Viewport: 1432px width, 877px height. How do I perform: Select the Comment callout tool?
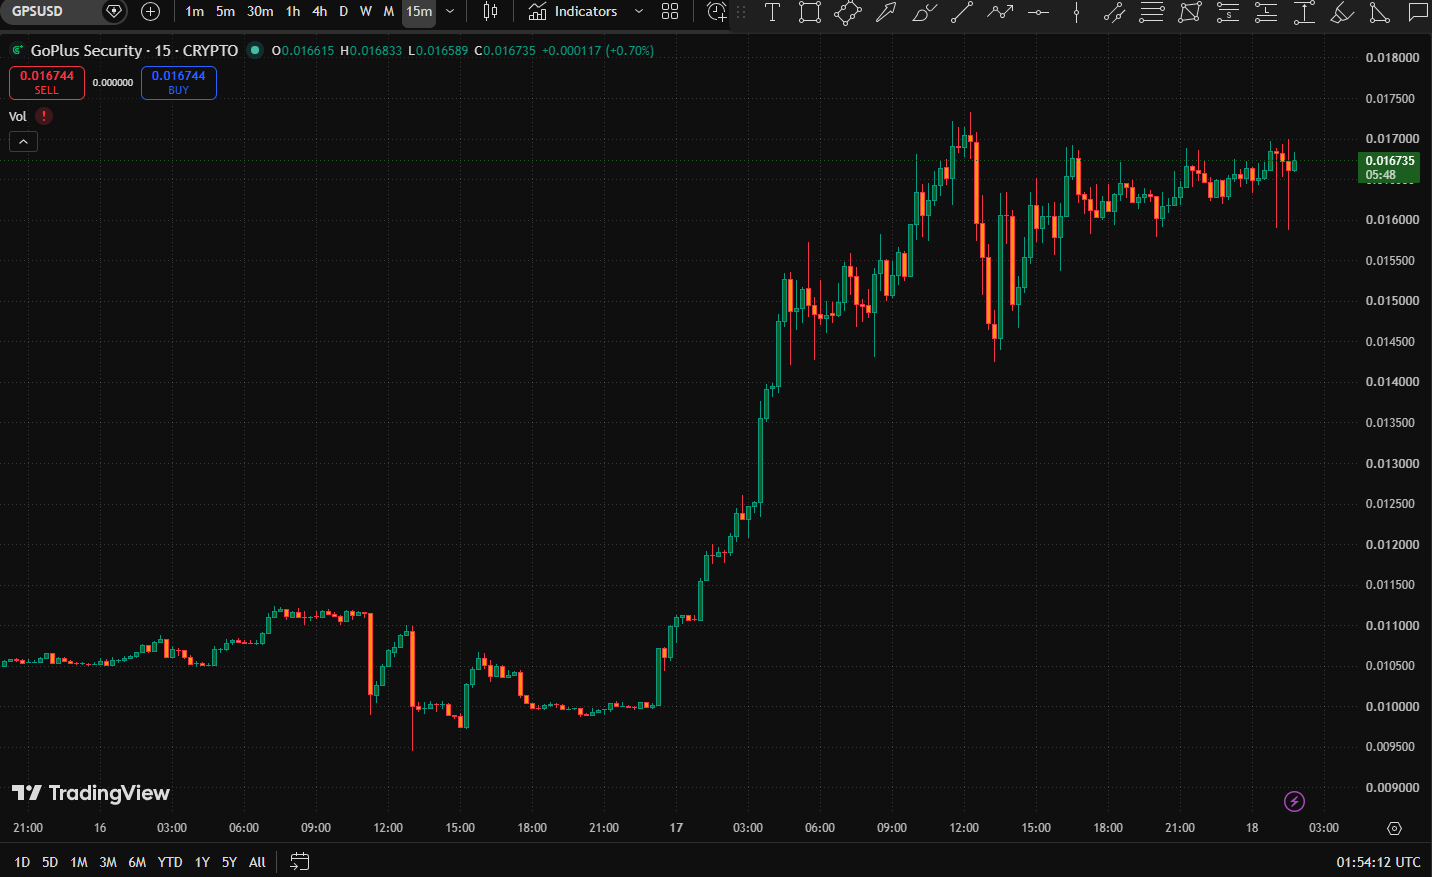pos(1418,12)
